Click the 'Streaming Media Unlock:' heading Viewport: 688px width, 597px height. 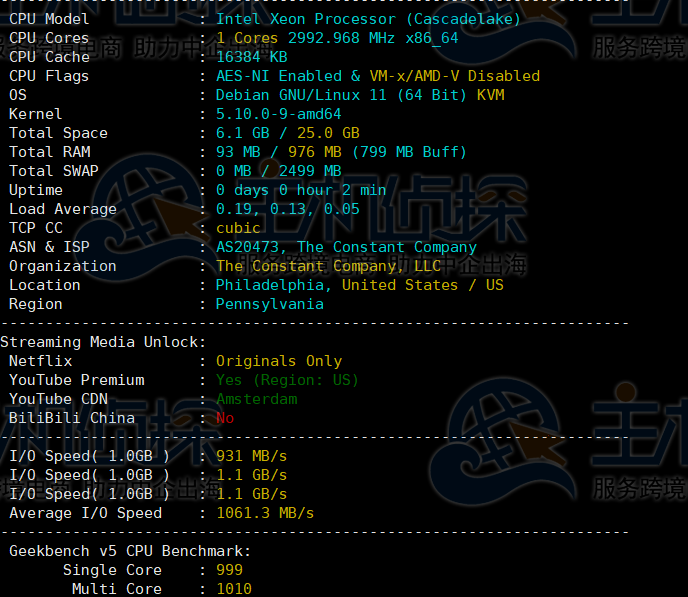(x=103, y=342)
